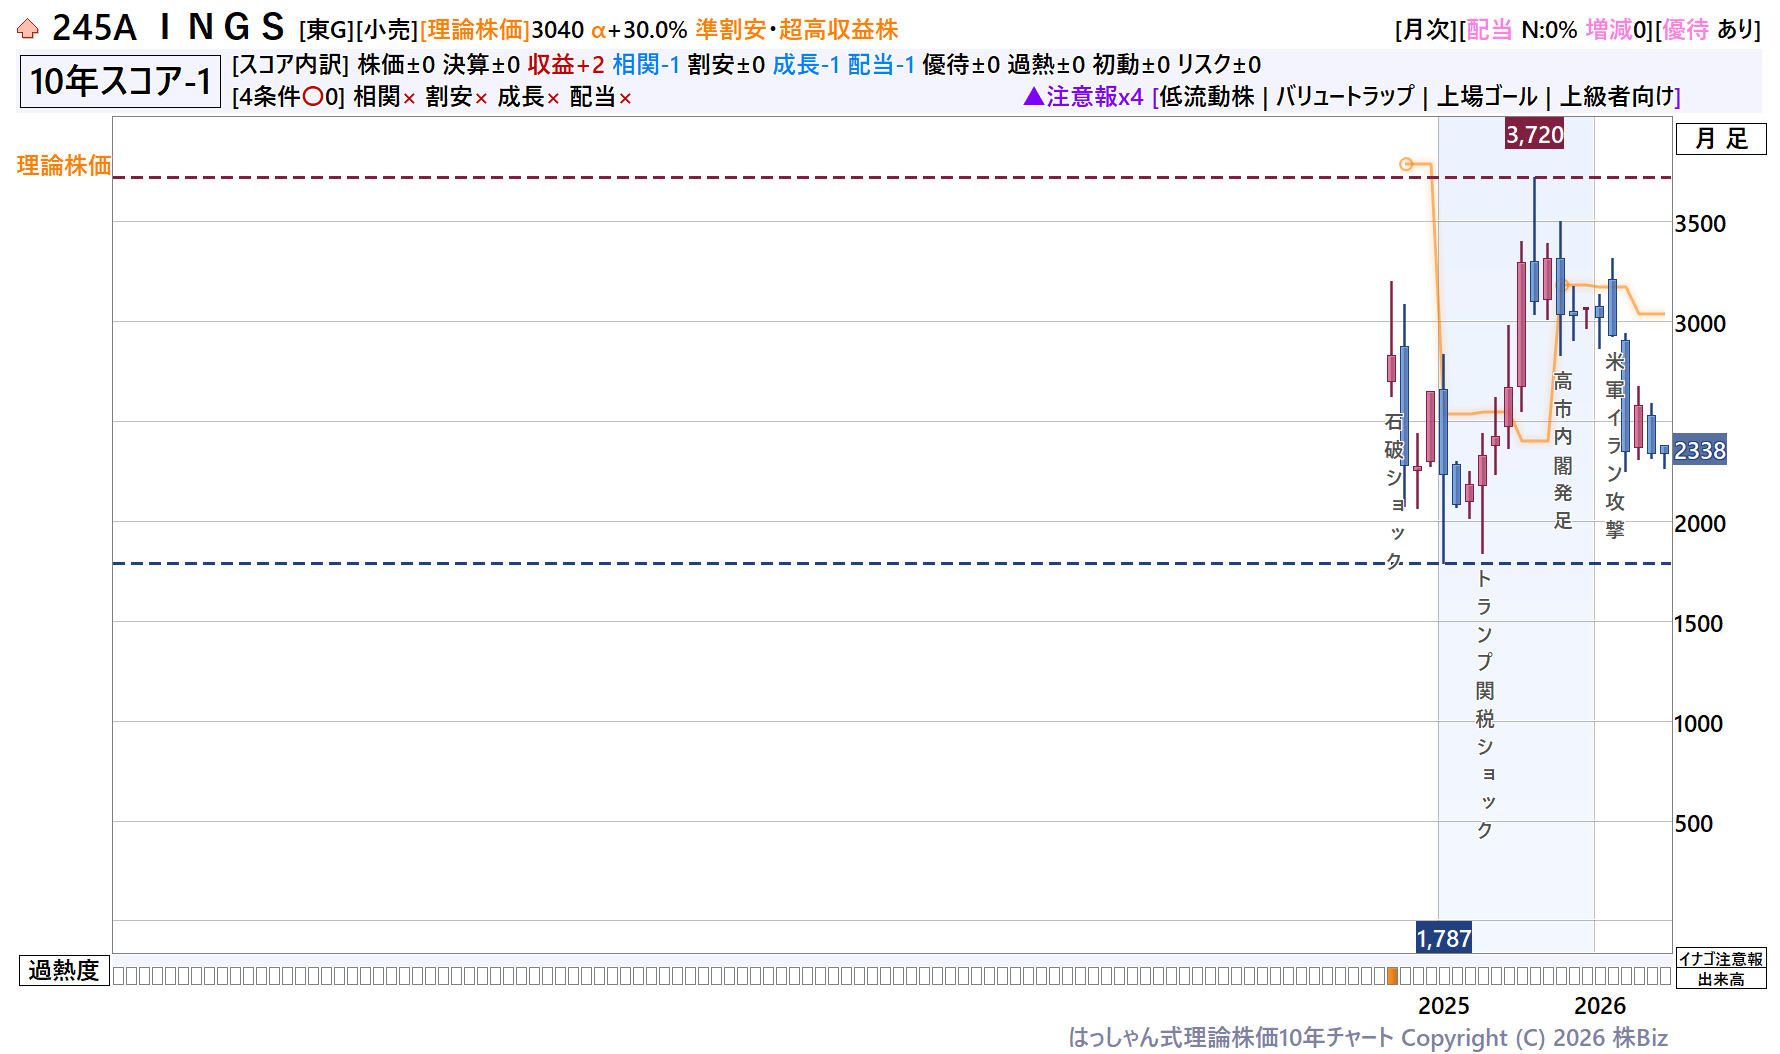Click the 1000 price axis label
Viewport: 1780px width, 1054px height.
pos(1699,724)
